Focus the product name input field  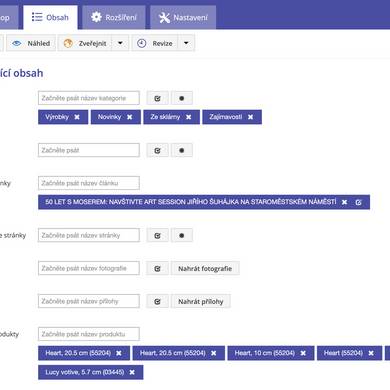coord(89,334)
